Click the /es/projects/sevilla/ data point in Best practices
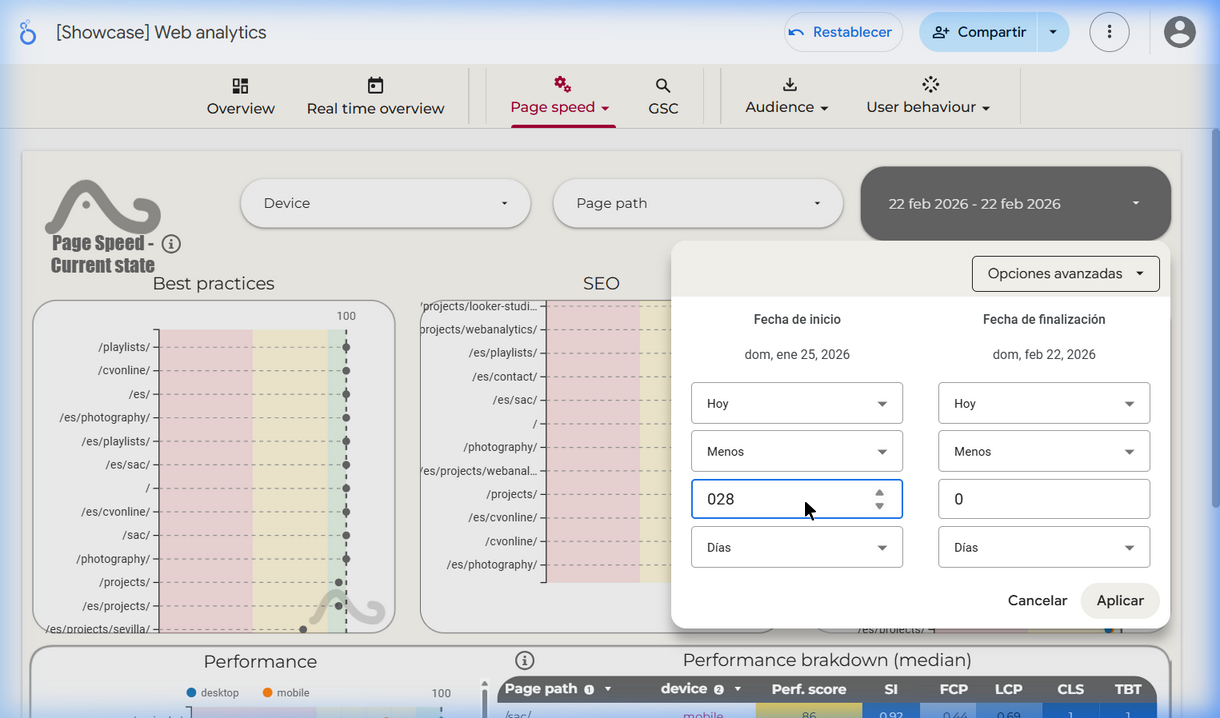Image resolution: width=1220 pixels, height=718 pixels. [x=303, y=629]
